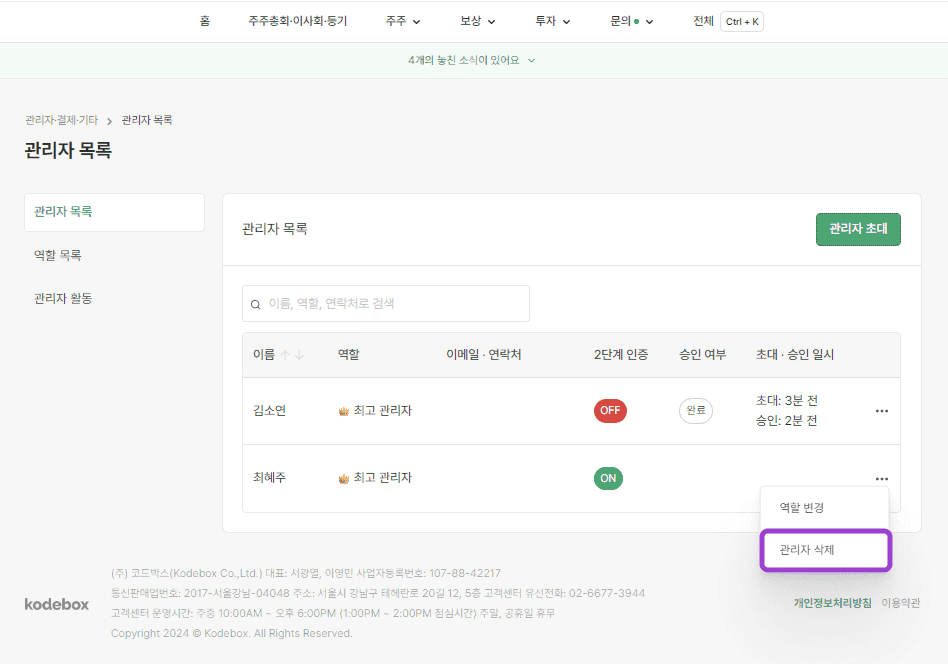Screen dimensions: 948x664
Task: Open the ⋯ menu on 최혜주's row
Action: pyautogui.click(x=881, y=478)
